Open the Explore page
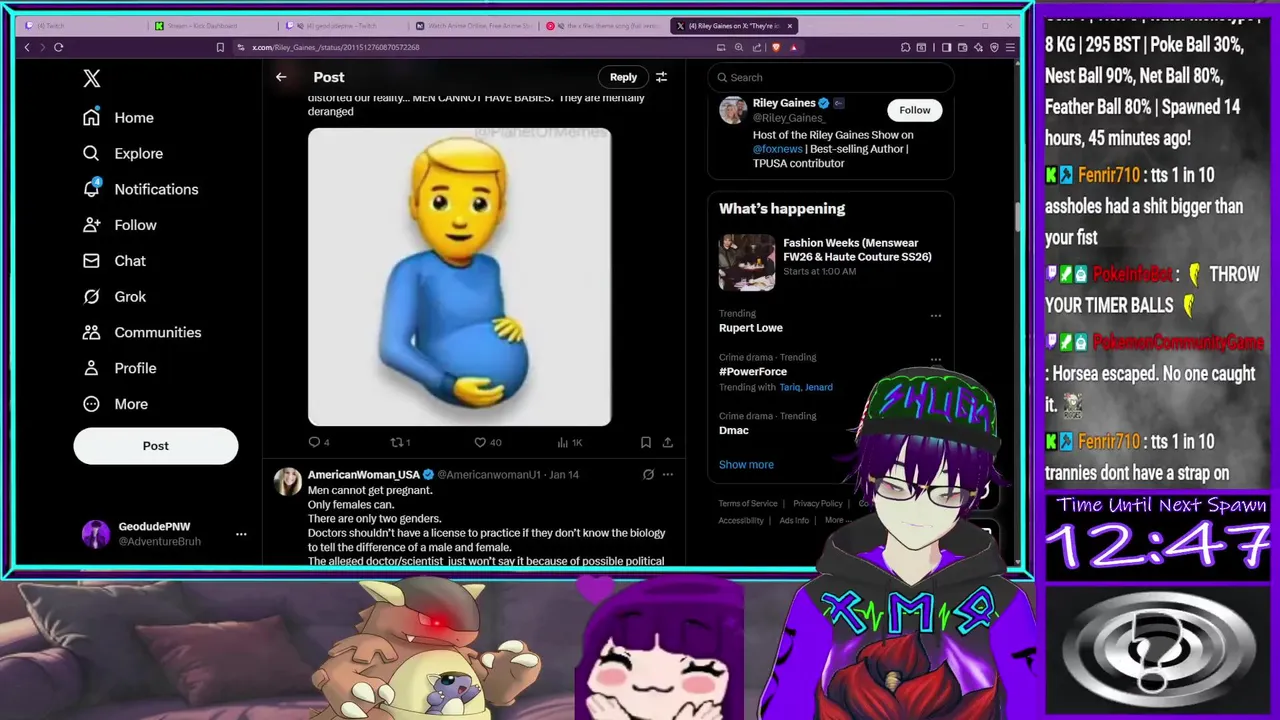This screenshot has height=720, width=1280. pyautogui.click(x=123, y=154)
